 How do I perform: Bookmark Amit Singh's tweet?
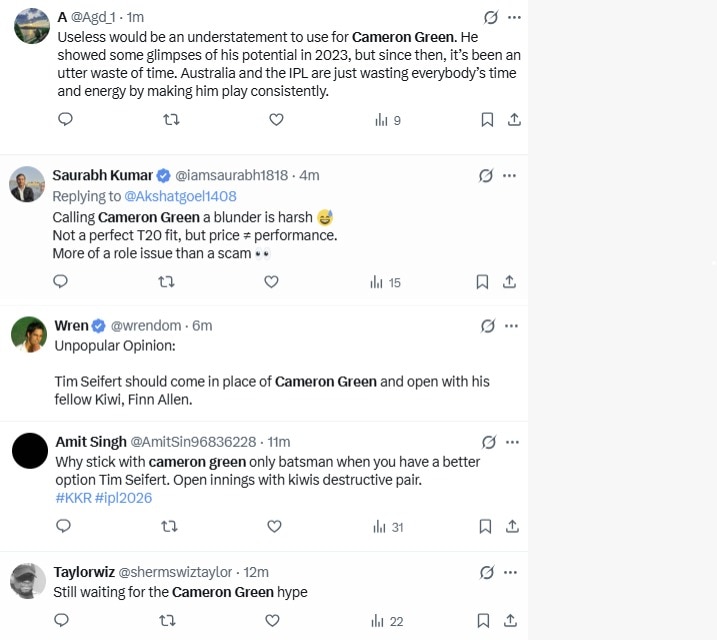(x=485, y=526)
